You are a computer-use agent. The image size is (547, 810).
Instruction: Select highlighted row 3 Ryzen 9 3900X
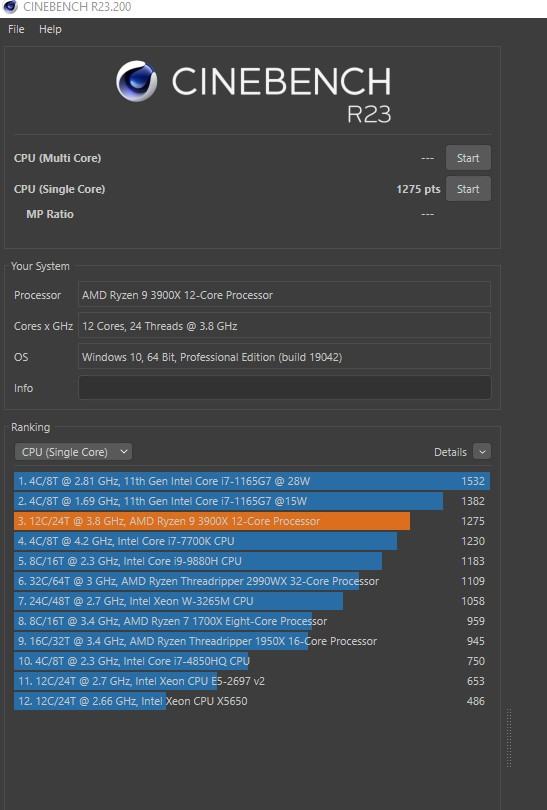coord(252,521)
